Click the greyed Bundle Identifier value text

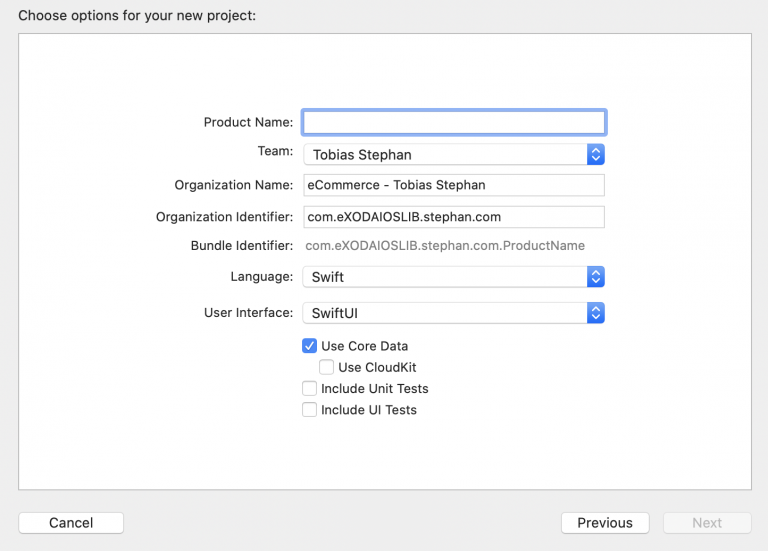(445, 245)
